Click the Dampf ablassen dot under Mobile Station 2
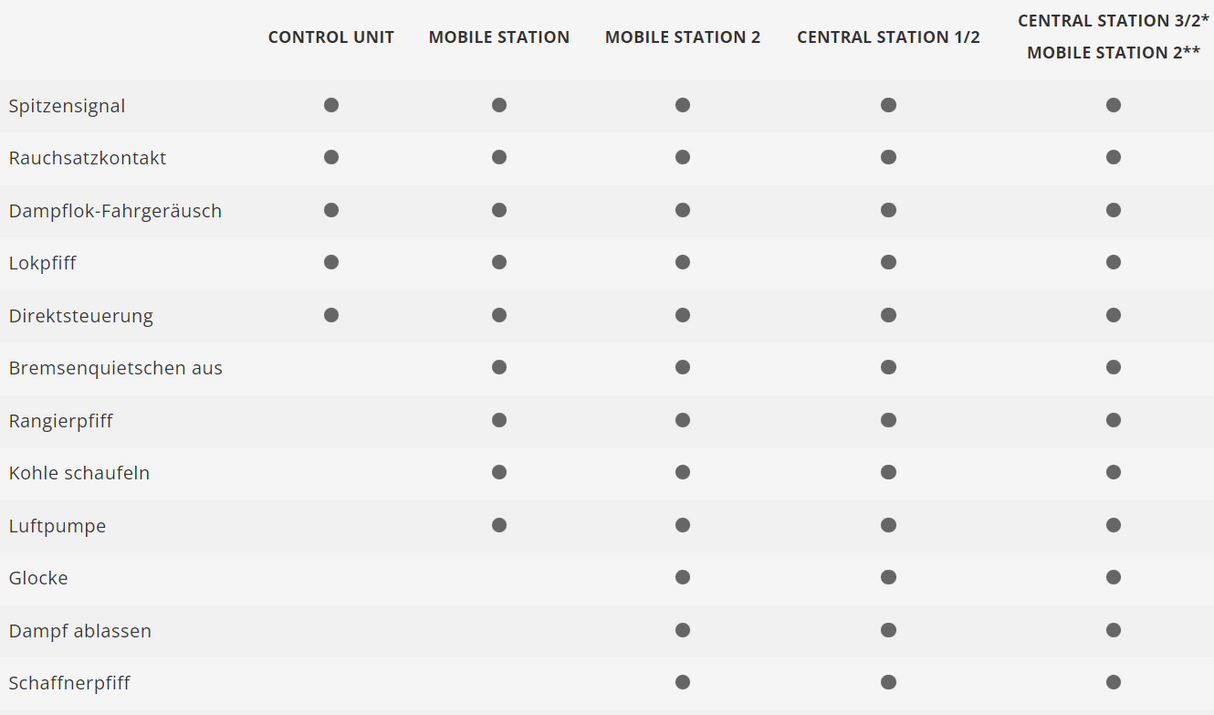The width and height of the screenshot is (1214, 715). 682,630
